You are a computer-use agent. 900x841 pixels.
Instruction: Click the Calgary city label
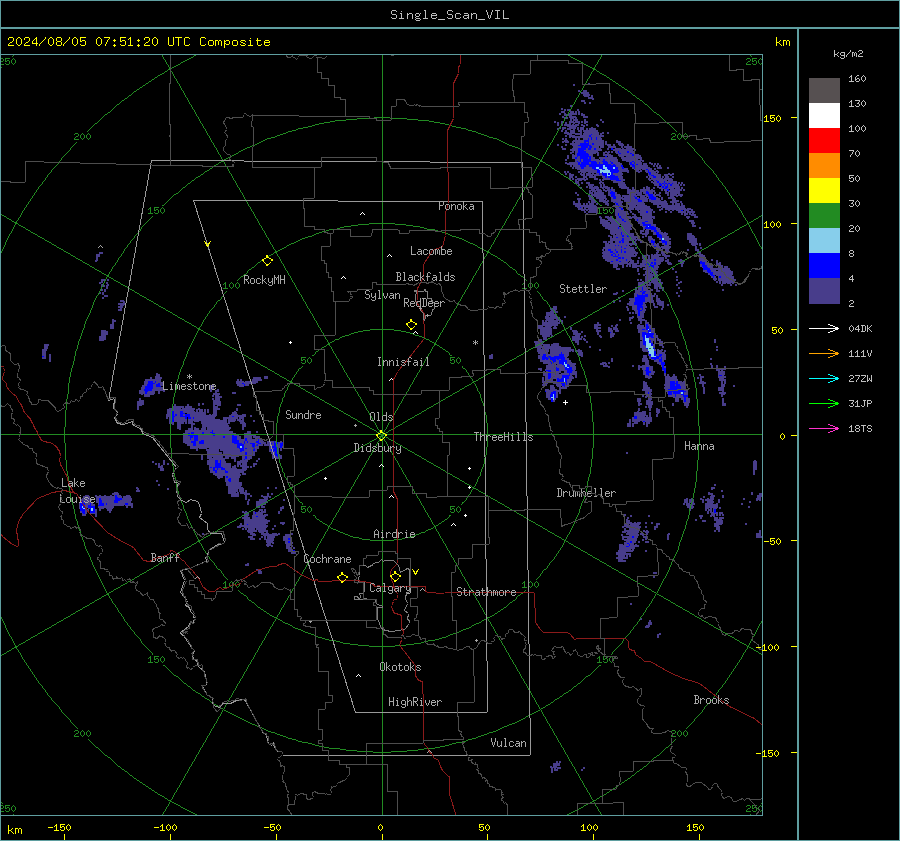coord(390,588)
